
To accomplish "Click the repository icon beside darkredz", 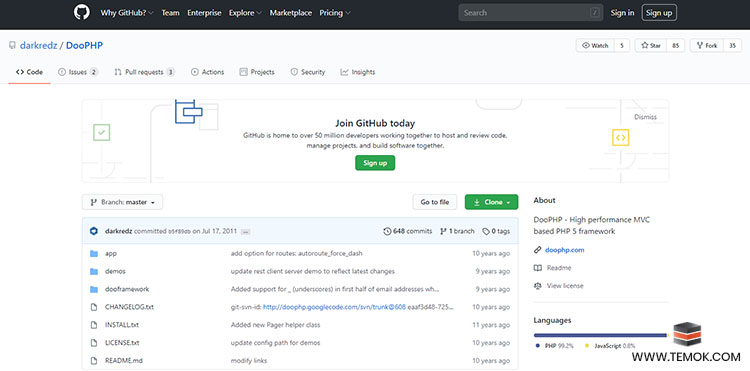I will point(12,45).
